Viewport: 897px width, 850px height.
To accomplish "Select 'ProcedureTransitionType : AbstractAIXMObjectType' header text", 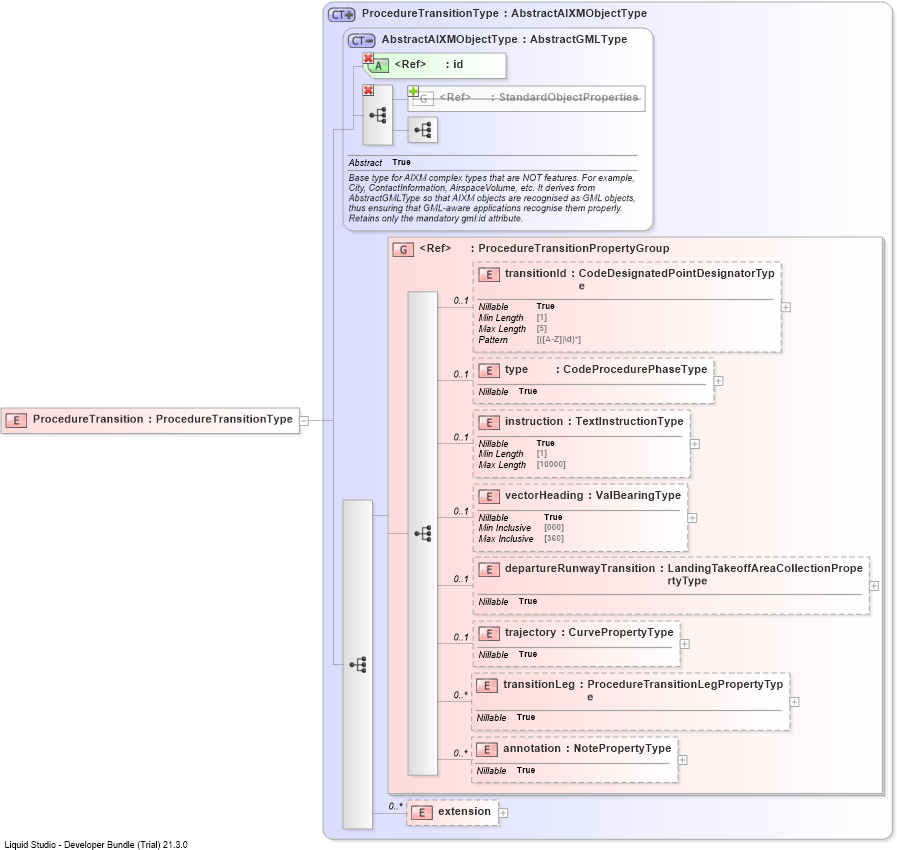I will tap(504, 13).
